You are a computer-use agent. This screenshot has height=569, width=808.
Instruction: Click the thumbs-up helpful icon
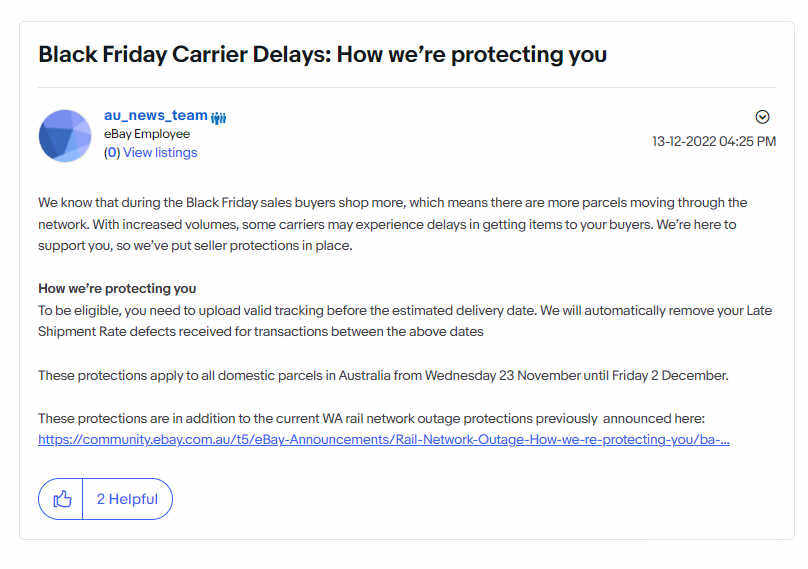pos(62,499)
